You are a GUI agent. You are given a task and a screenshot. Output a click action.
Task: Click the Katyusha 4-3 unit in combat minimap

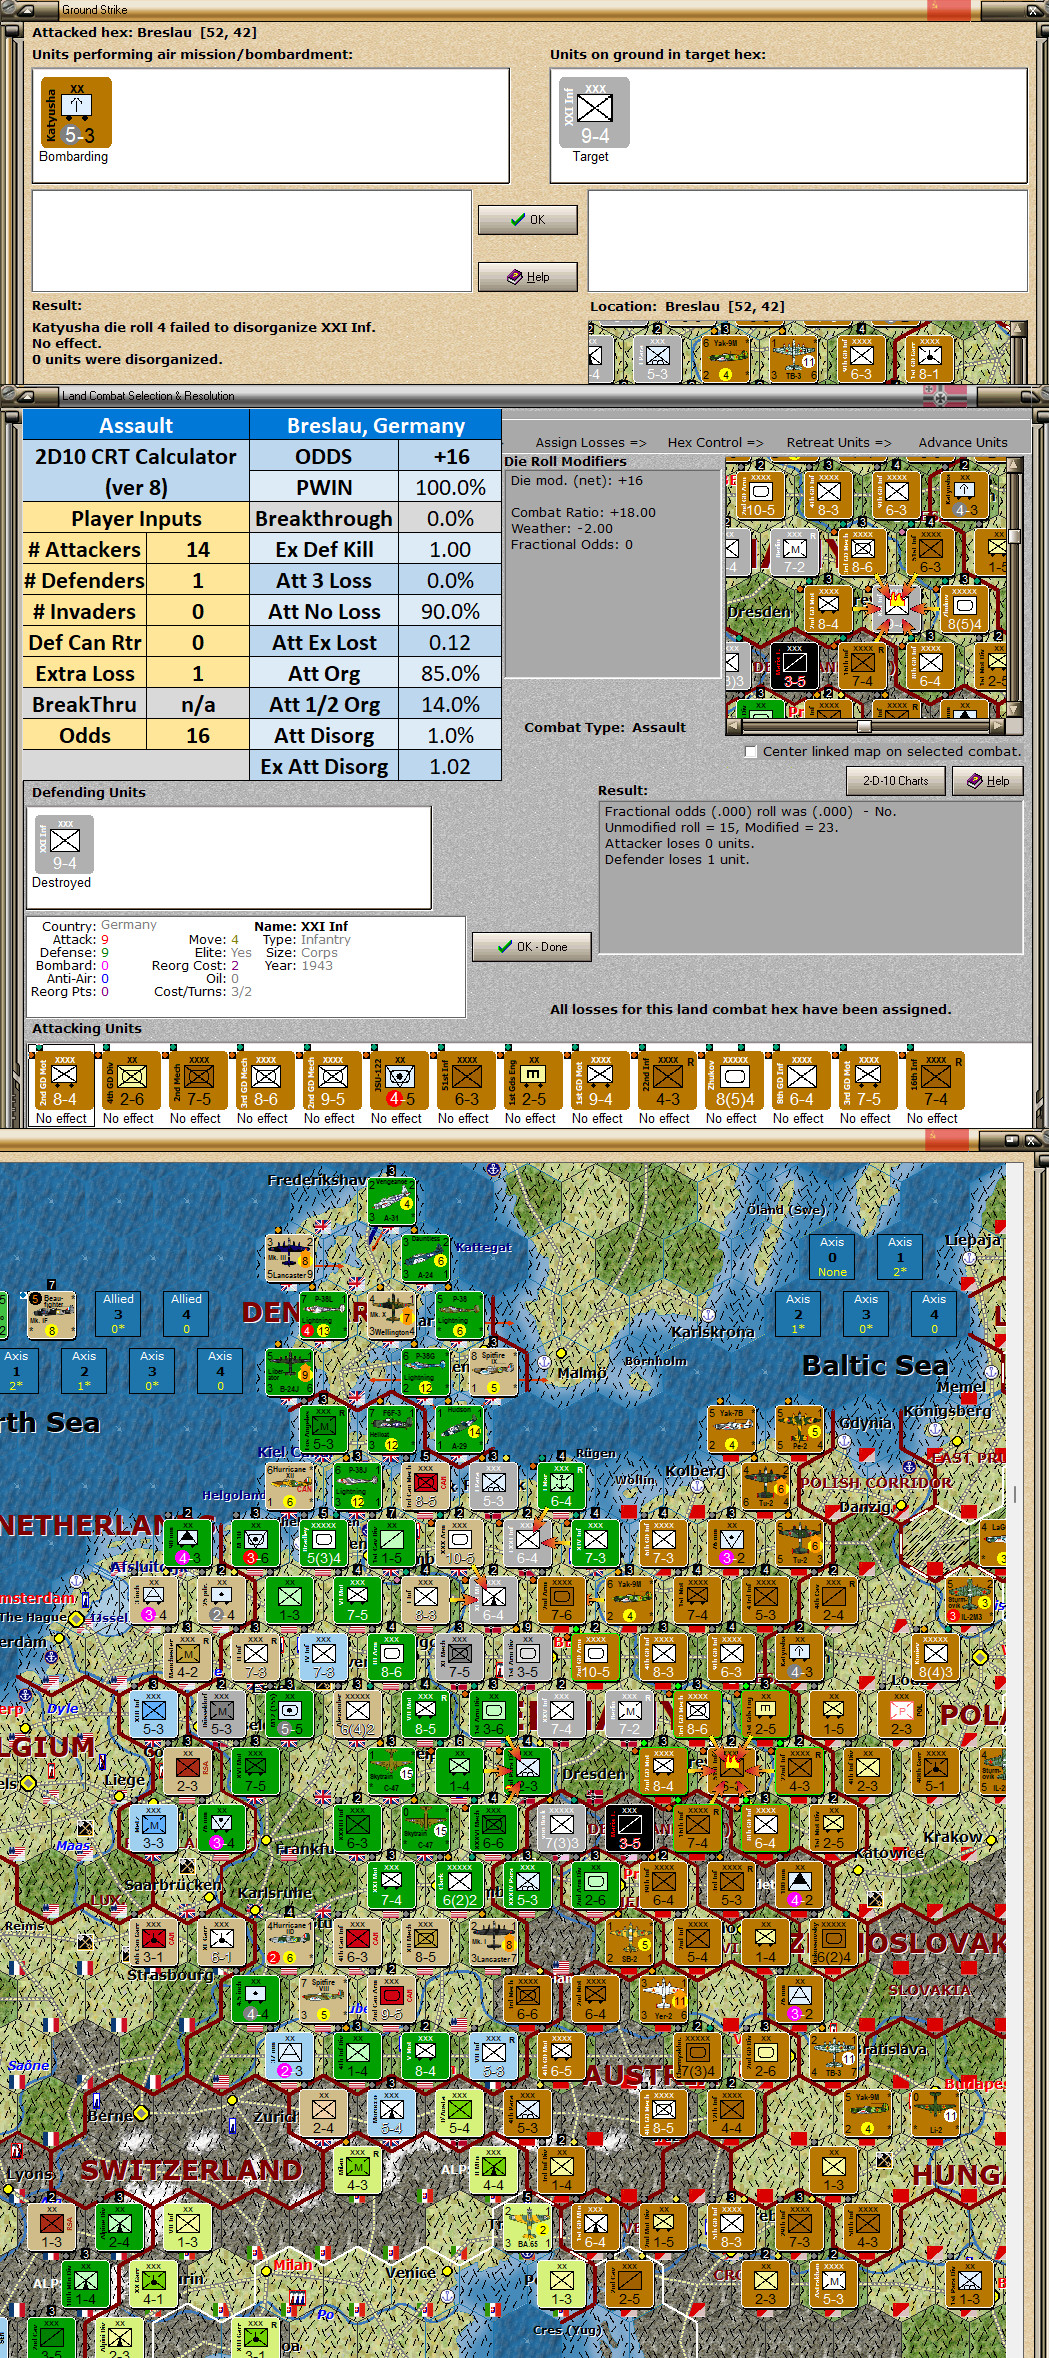coord(964,495)
